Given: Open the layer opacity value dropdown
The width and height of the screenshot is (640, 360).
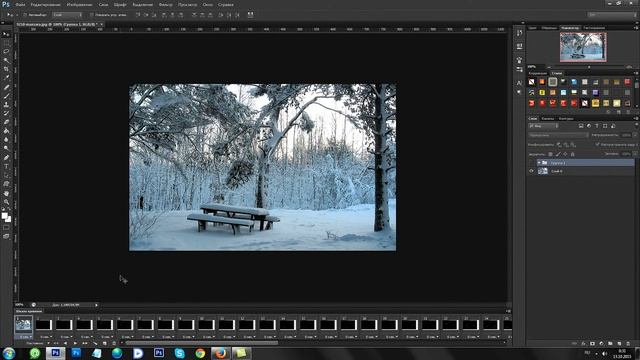Looking at the screenshot, I should 635,135.
